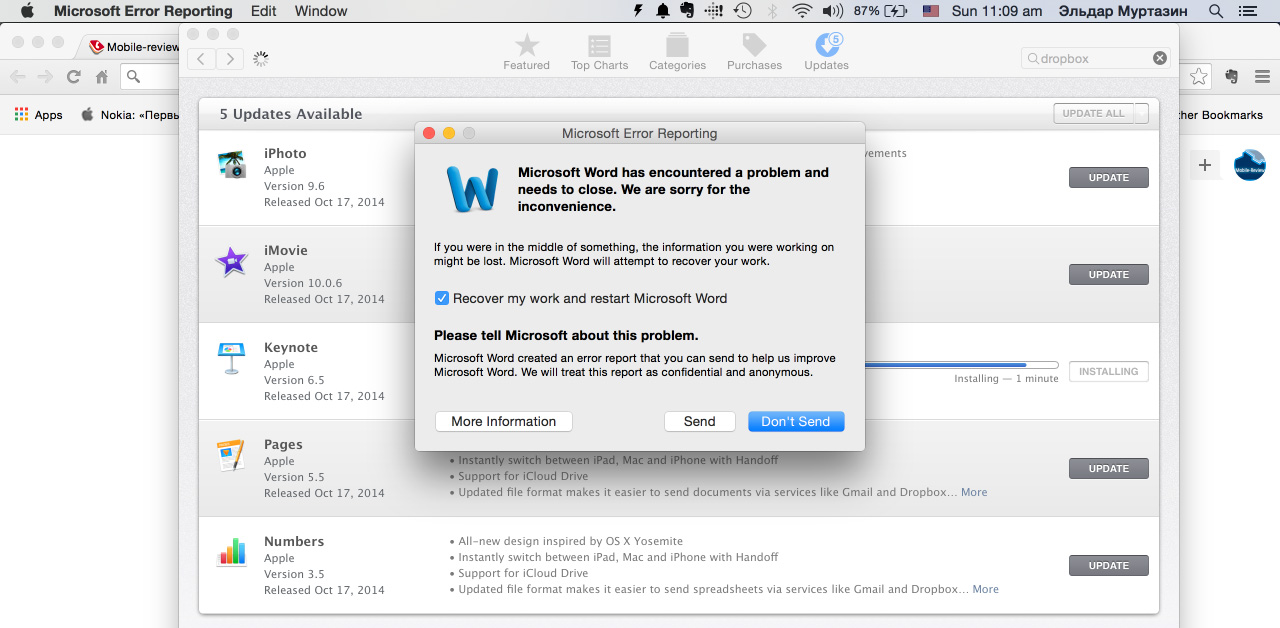
Task: Open the Window menu
Action: click(x=321, y=11)
